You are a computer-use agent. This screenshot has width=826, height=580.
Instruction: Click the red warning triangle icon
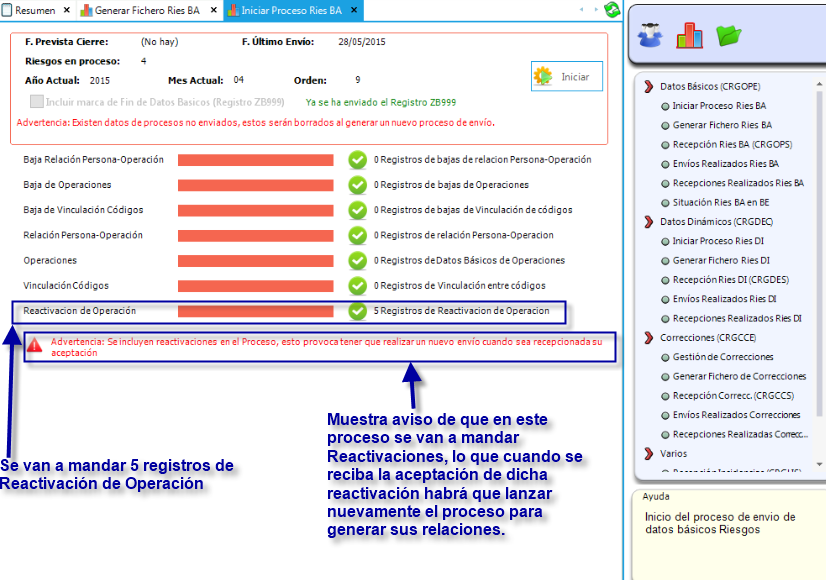point(35,345)
